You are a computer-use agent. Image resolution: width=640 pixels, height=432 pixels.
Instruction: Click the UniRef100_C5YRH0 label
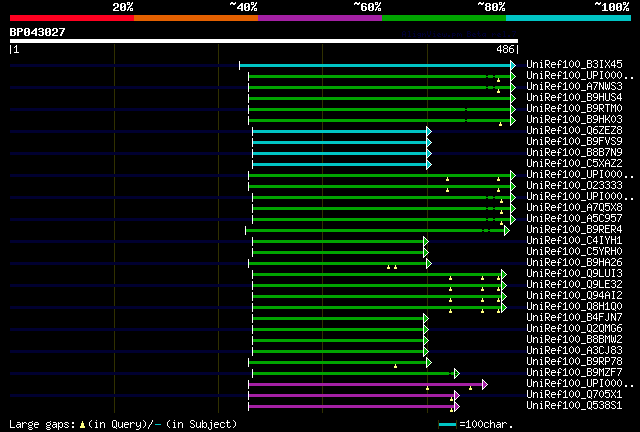click(574, 252)
